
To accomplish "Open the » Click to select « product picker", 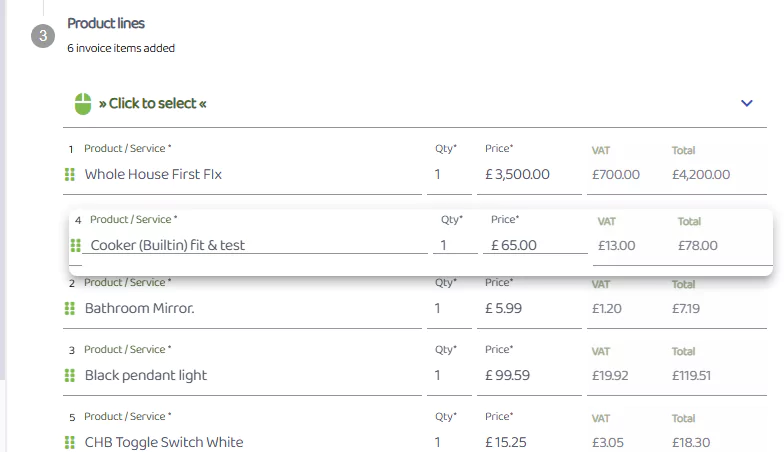I will [415, 104].
